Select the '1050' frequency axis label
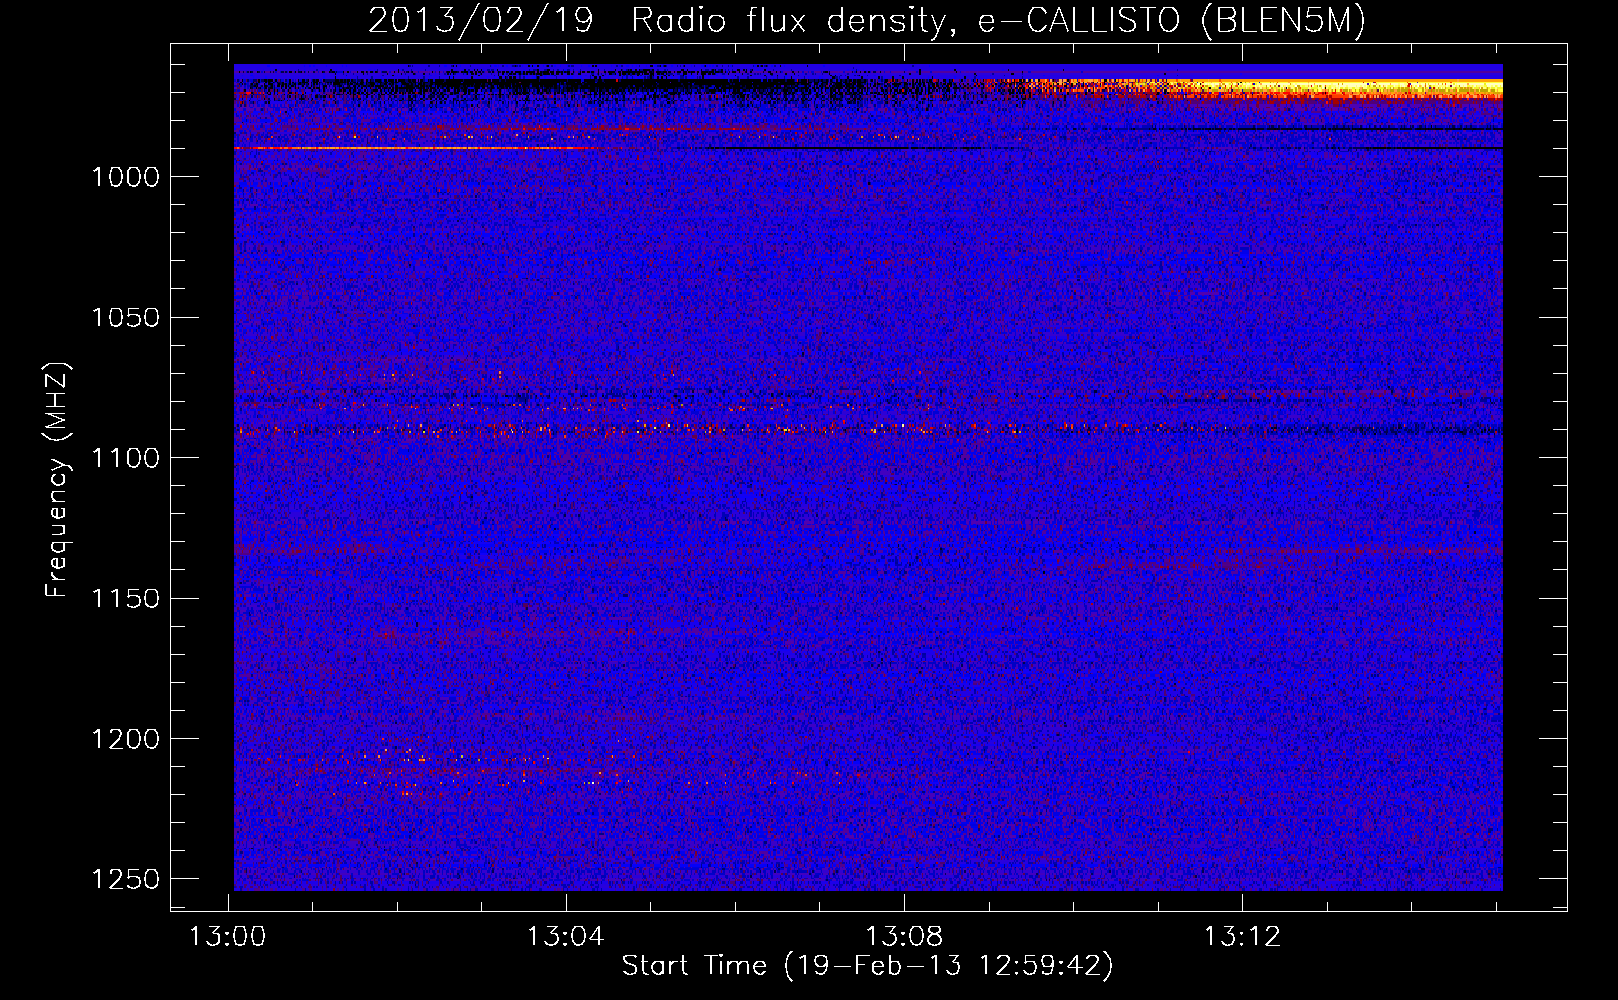Viewport: 1618px width, 1000px height. pyautogui.click(x=125, y=317)
